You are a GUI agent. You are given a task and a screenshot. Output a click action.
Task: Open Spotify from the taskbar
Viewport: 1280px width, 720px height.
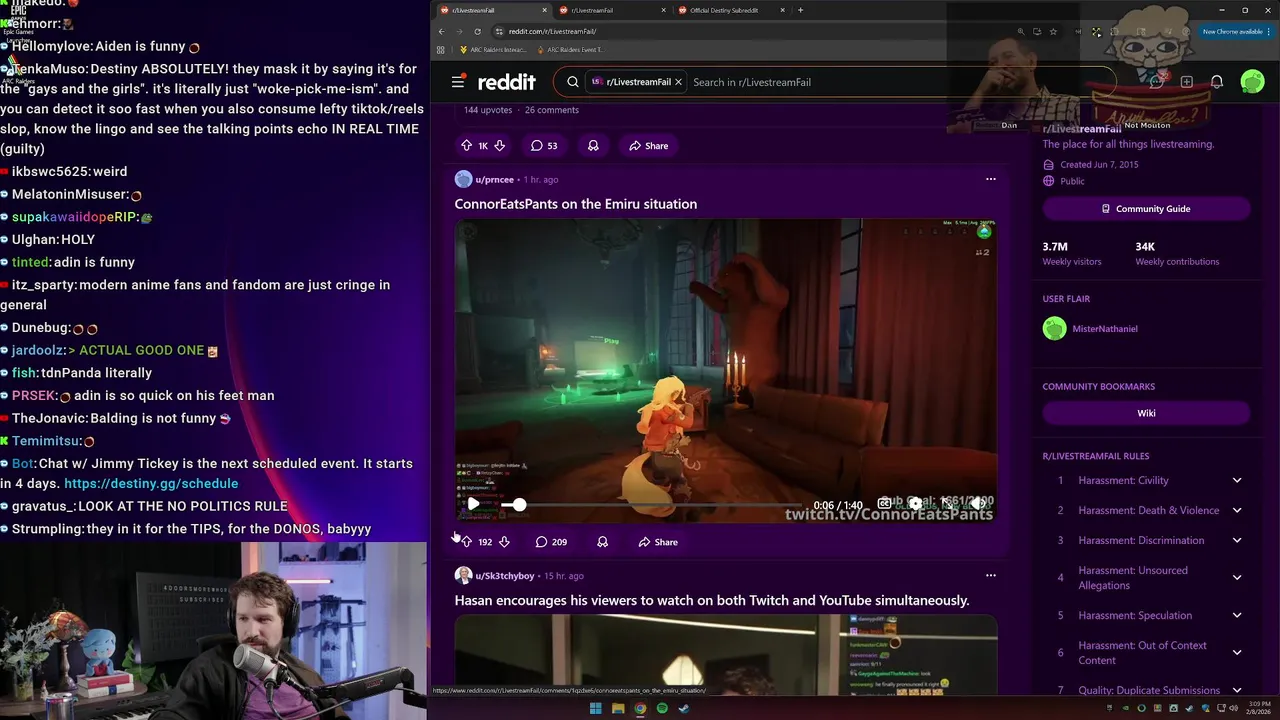662,709
